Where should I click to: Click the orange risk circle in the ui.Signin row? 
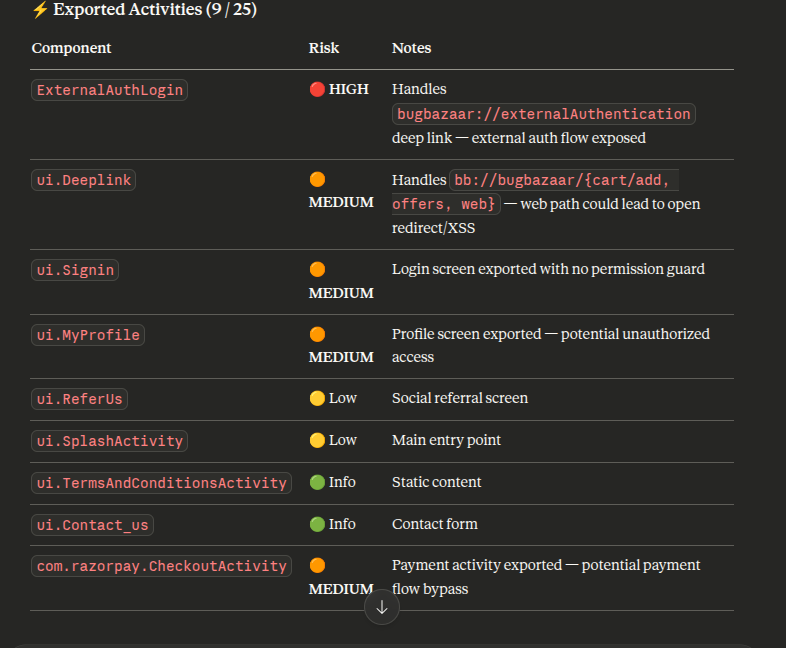tap(317, 269)
